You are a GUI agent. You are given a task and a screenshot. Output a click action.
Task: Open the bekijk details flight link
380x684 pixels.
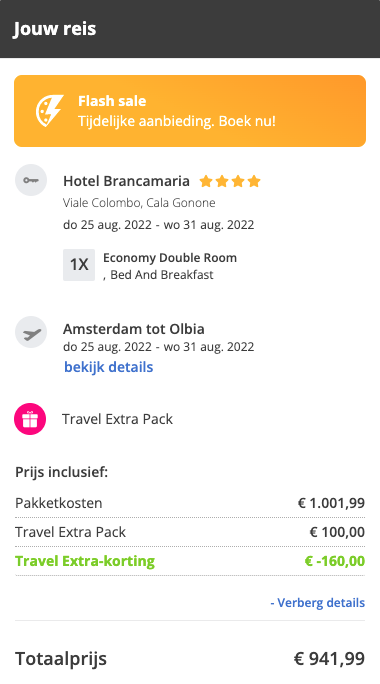(x=109, y=367)
